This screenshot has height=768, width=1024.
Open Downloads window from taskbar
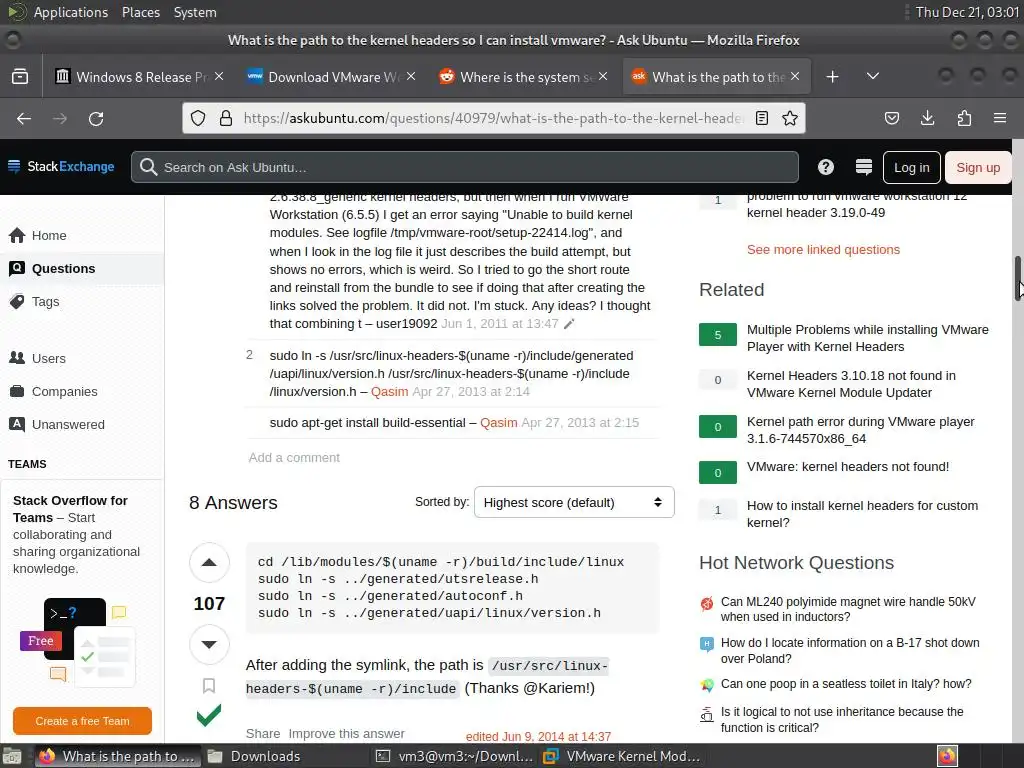(x=253, y=756)
